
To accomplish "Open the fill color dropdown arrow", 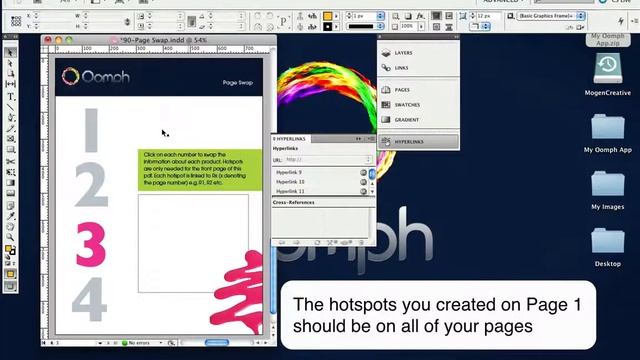I will 336,16.
